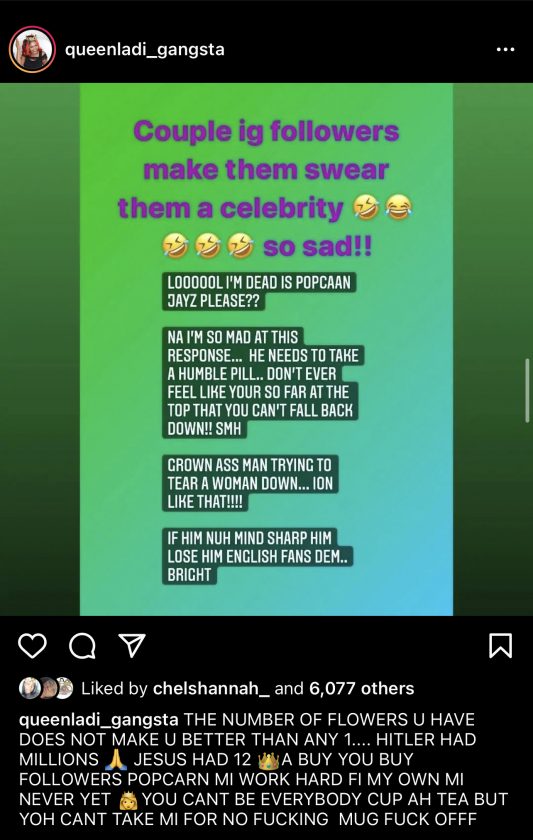This screenshot has height=840, width=533.
Task: Click the scrollbar on right edge
Action: click(527, 390)
